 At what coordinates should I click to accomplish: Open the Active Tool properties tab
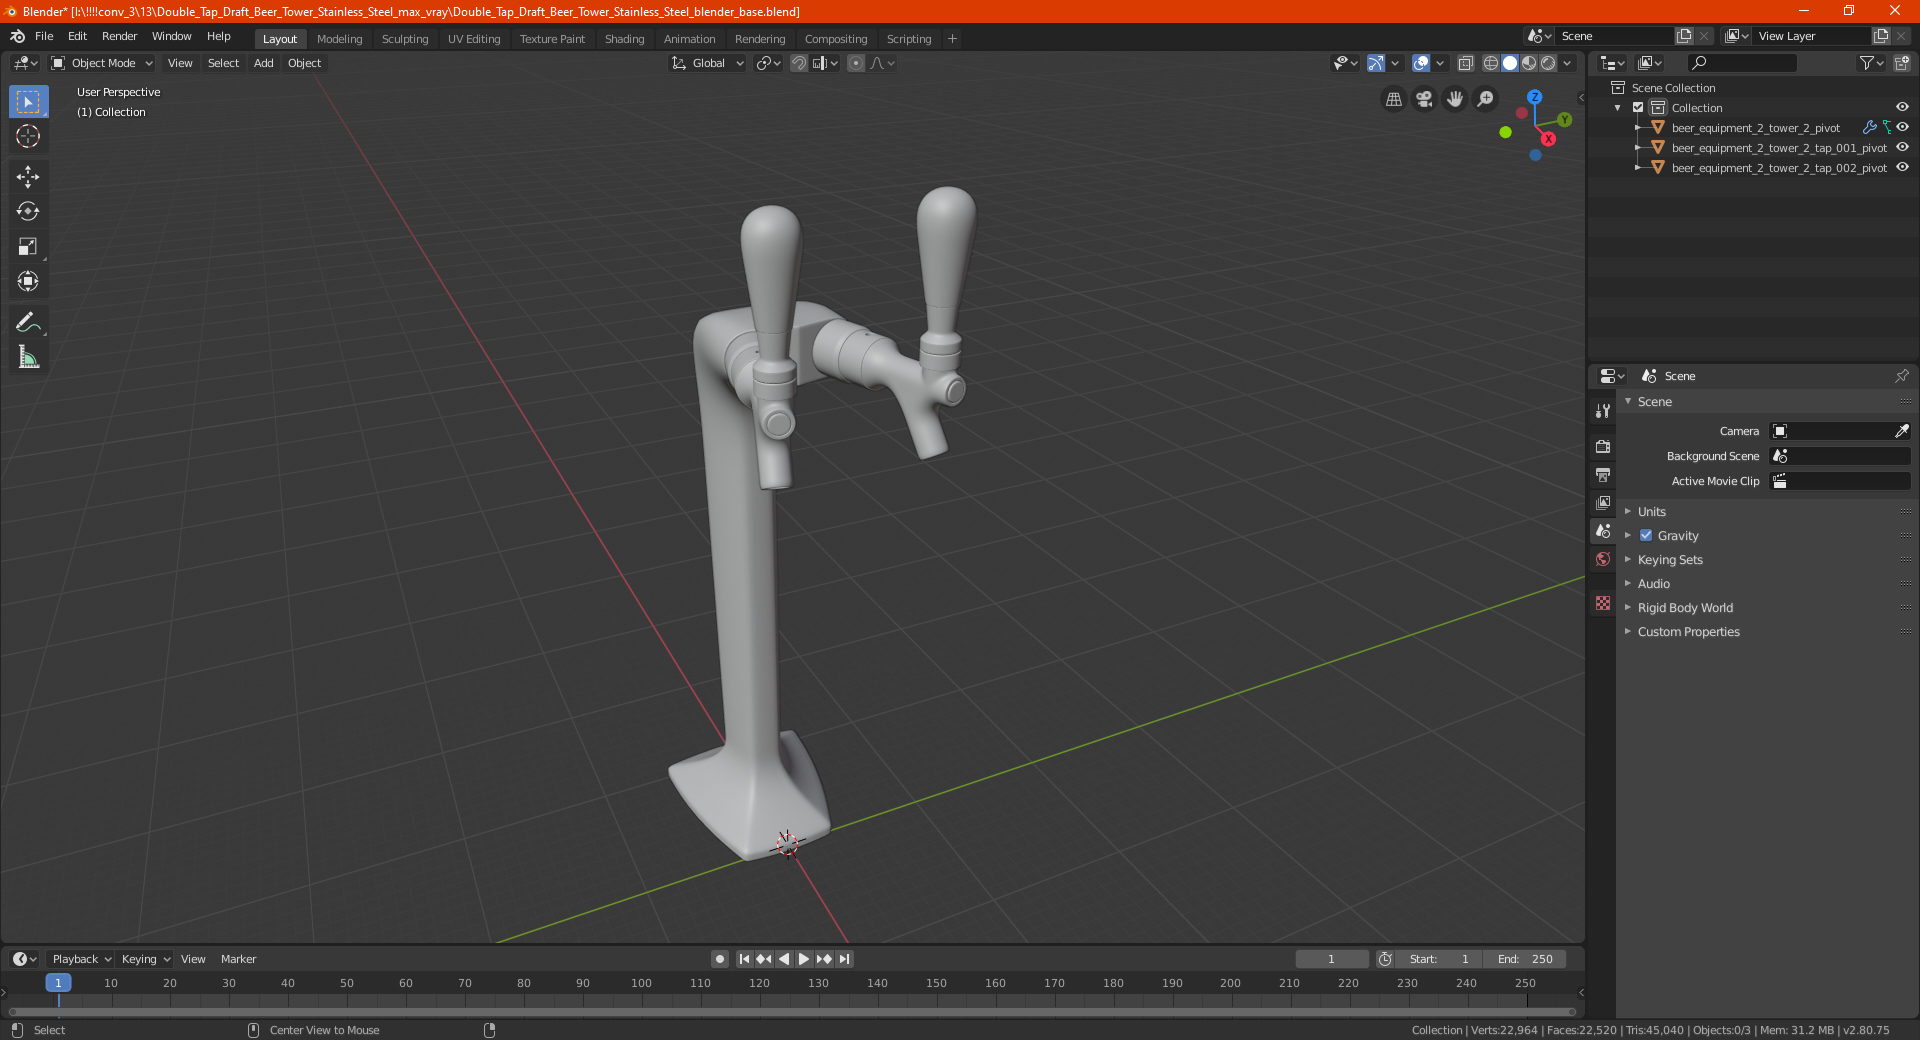[x=1603, y=411]
